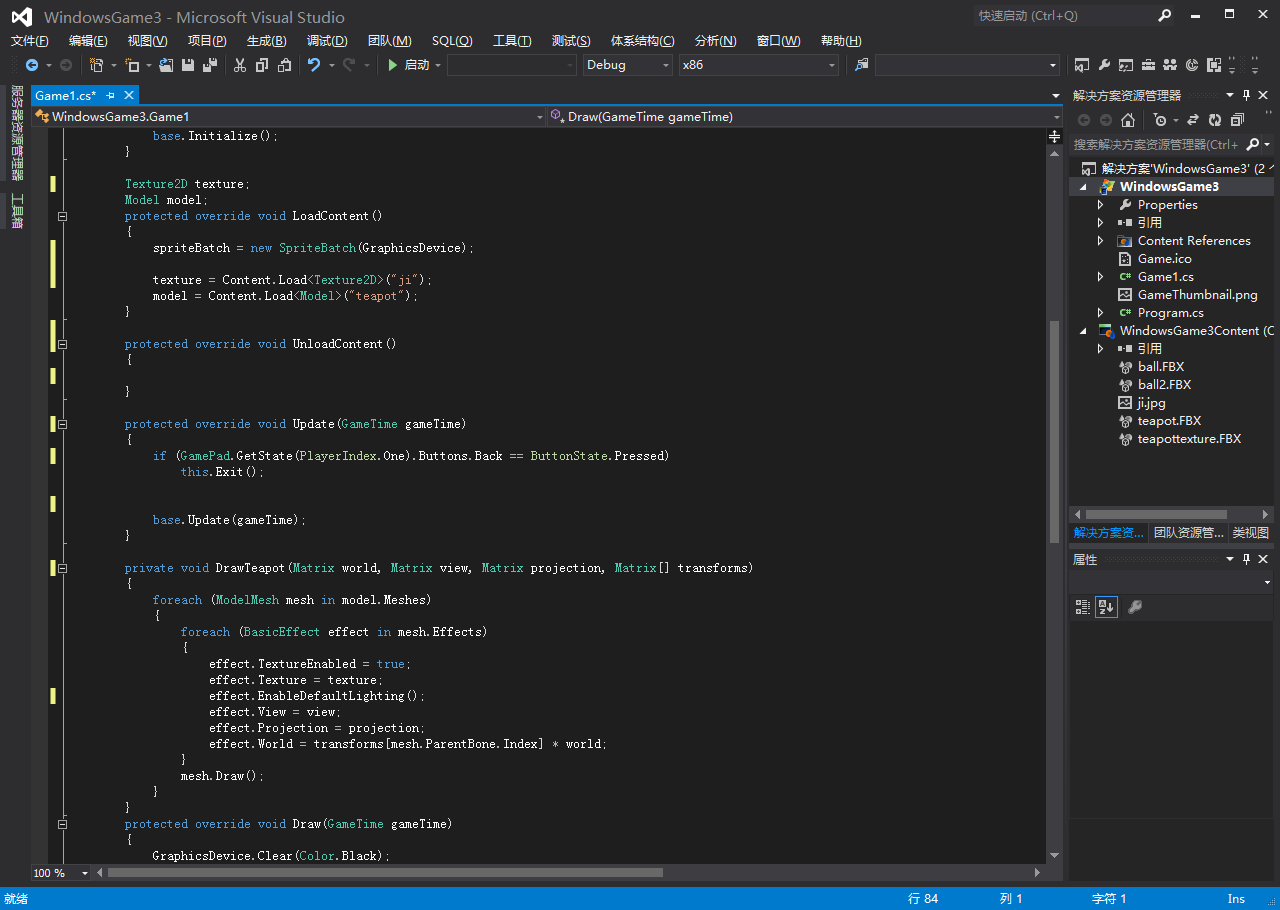This screenshot has width=1280, height=910.
Task: Toggle categorized view in Properties panel
Action: click(1082, 606)
